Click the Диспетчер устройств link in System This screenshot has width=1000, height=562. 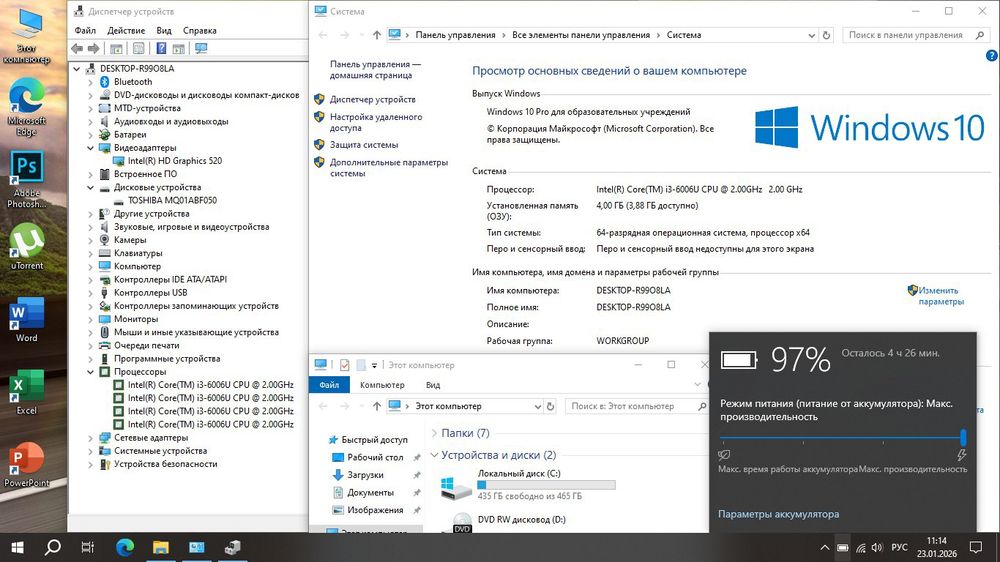pyautogui.click(x=372, y=100)
